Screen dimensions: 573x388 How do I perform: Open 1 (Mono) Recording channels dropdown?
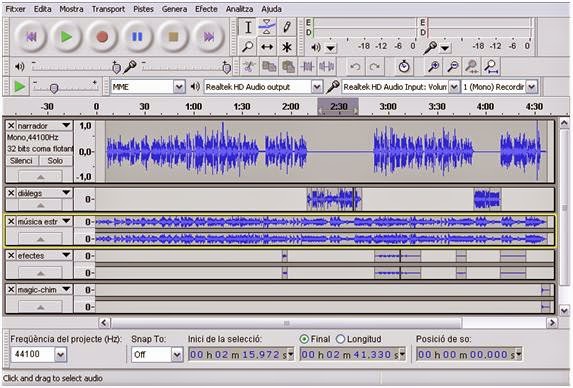[x=532, y=87]
